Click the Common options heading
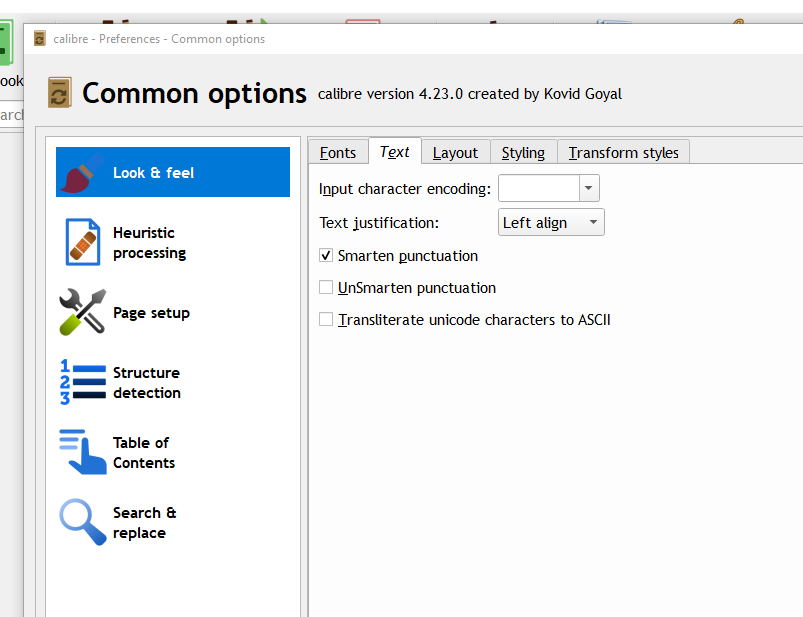 (194, 94)
